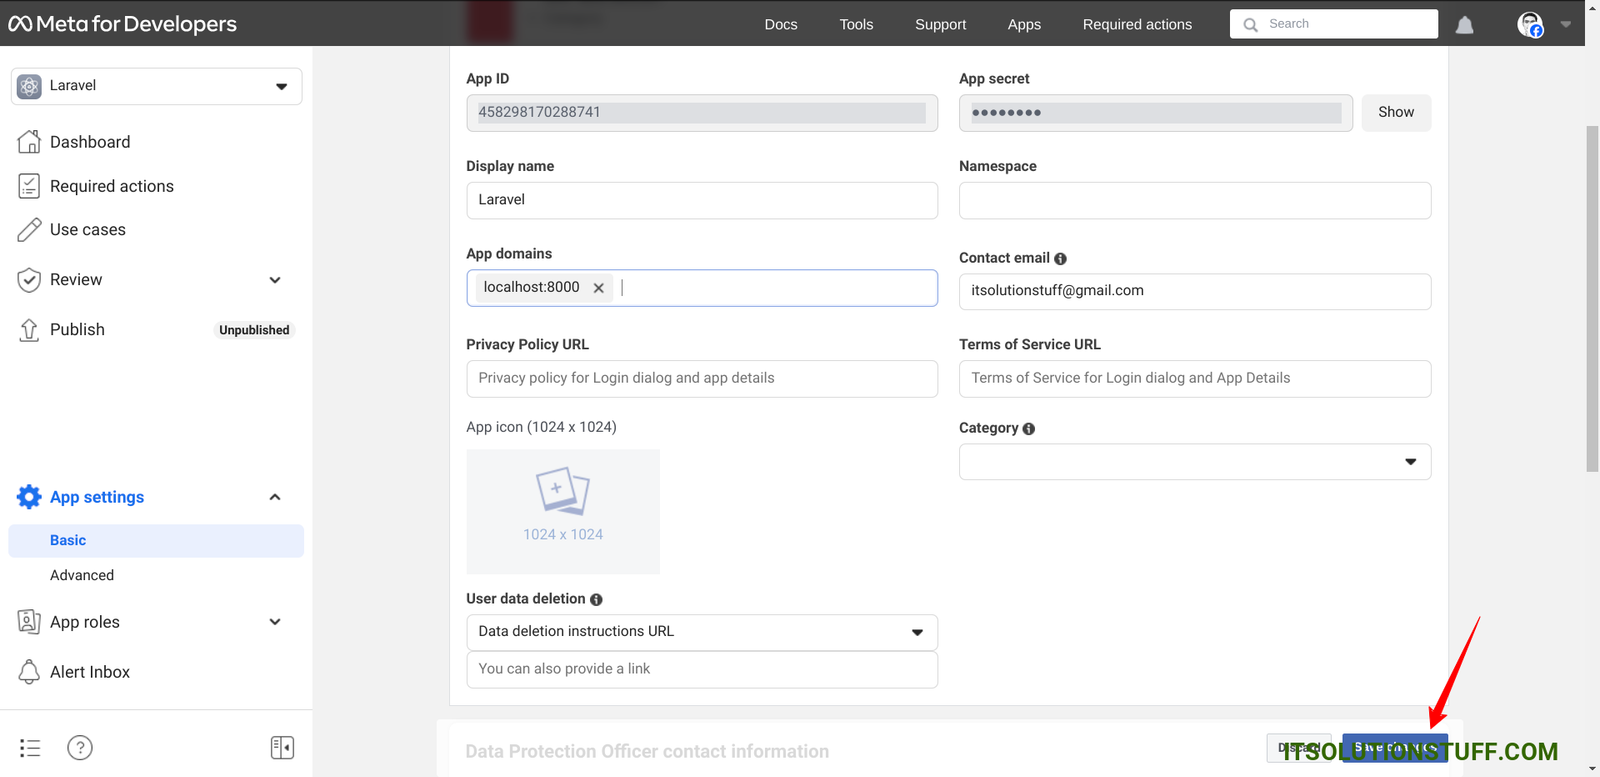Screen dimensions: 1600x777
Task: Open the Docs menu in the top bar
Action: coord(781,25)
